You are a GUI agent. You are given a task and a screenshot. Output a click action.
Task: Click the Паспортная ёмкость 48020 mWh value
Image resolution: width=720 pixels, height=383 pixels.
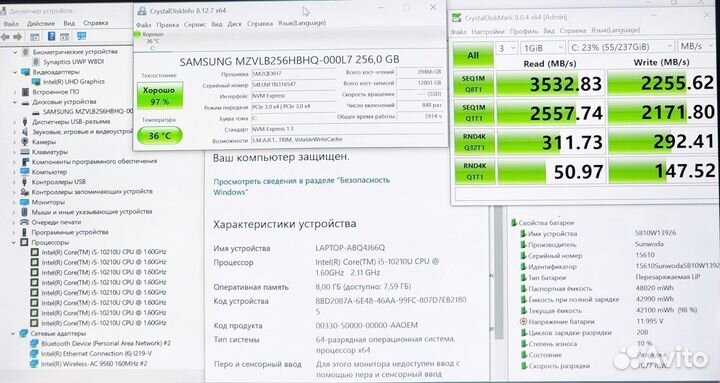tap(654, 288)
